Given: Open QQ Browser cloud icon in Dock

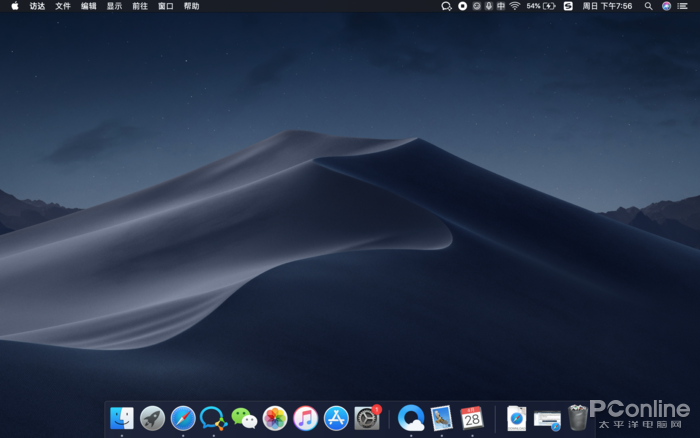Looking at the screenshot, I should pyautogui.click(x=411, y=418).
